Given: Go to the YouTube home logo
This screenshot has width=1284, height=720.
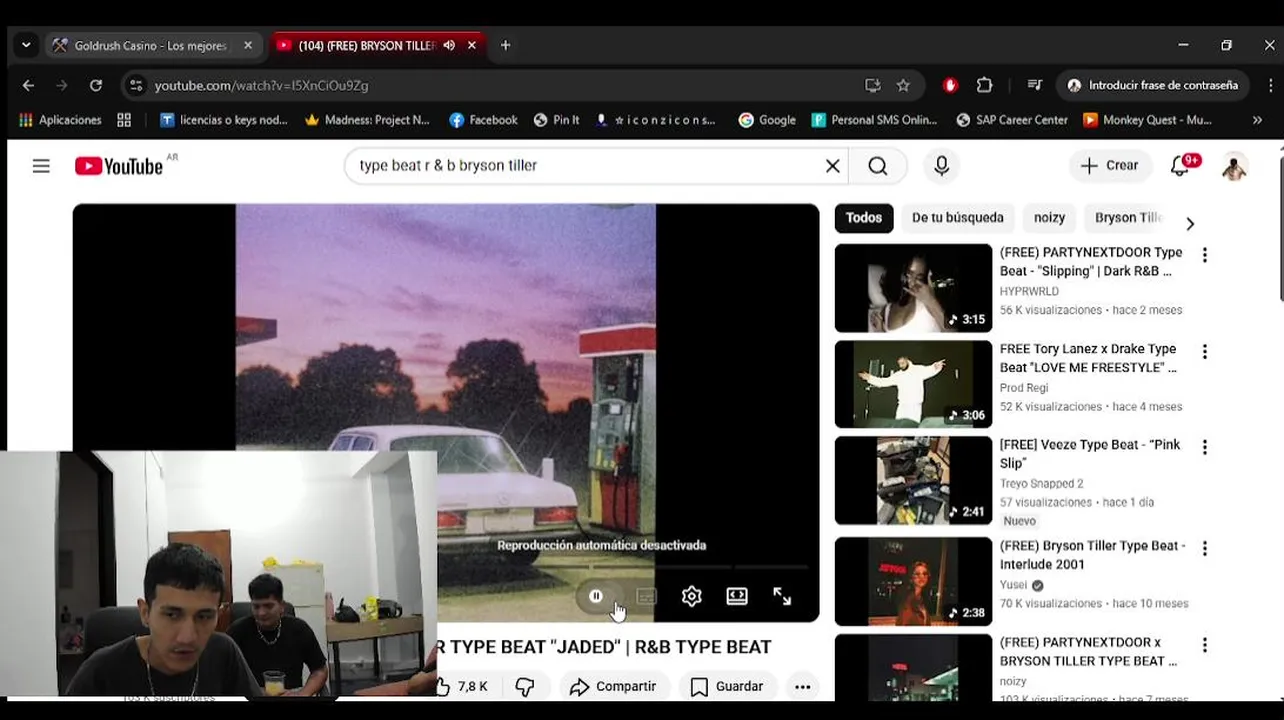Looking at the screenshot, I should (x=119, y=166).
